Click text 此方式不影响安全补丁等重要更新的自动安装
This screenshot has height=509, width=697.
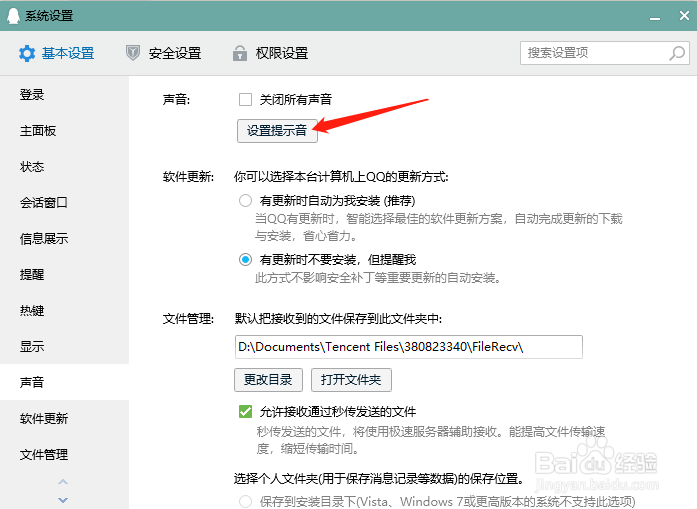[377, 278]
